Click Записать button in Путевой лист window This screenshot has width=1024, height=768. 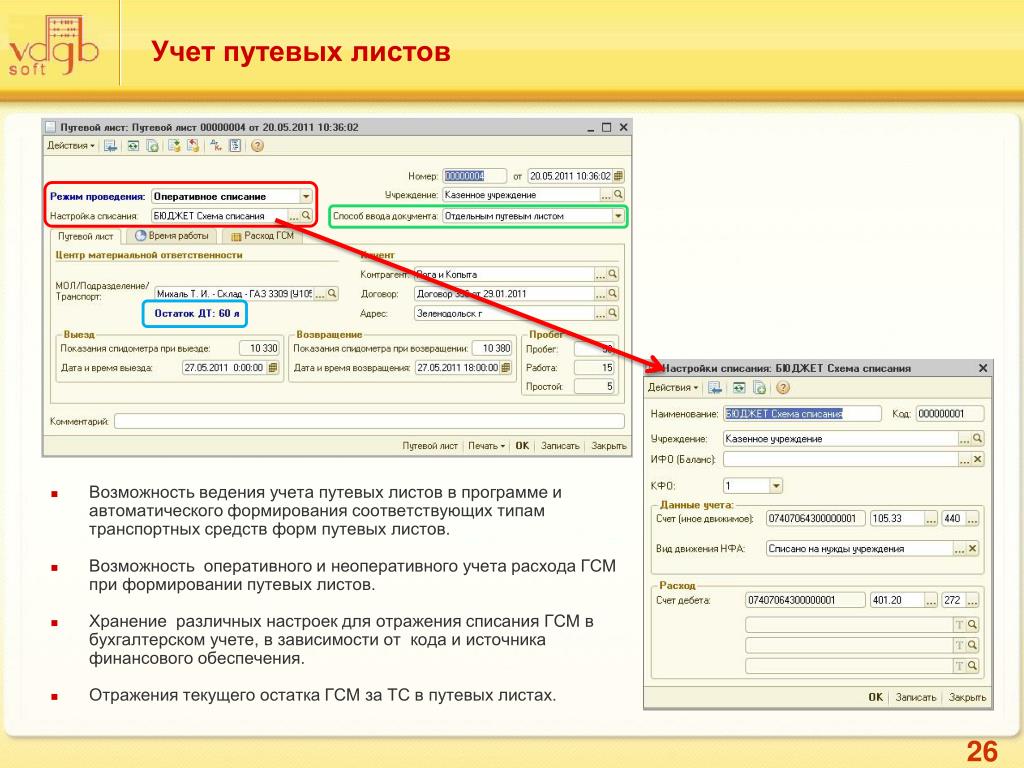[560, 446]
